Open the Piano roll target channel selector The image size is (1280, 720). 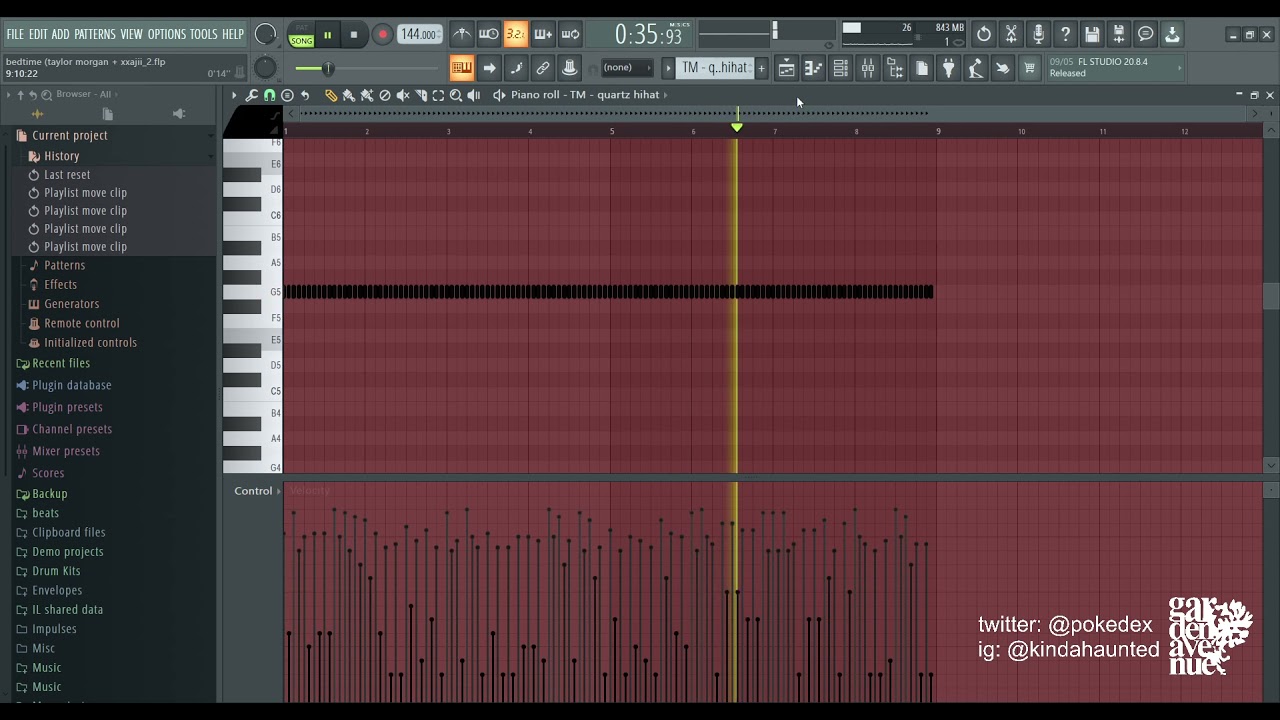[x=586, y=95]
